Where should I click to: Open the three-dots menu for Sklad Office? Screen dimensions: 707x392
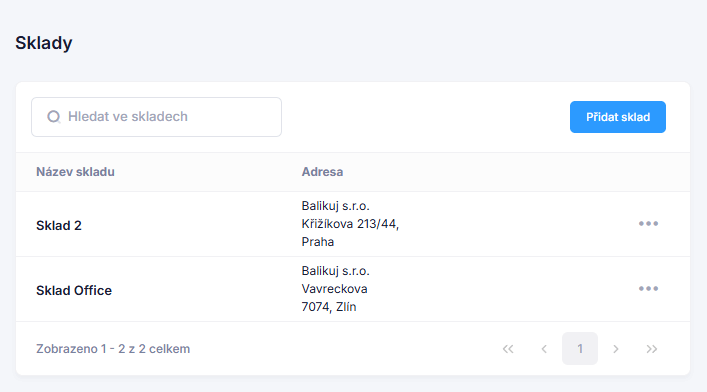tap(648, 289)
